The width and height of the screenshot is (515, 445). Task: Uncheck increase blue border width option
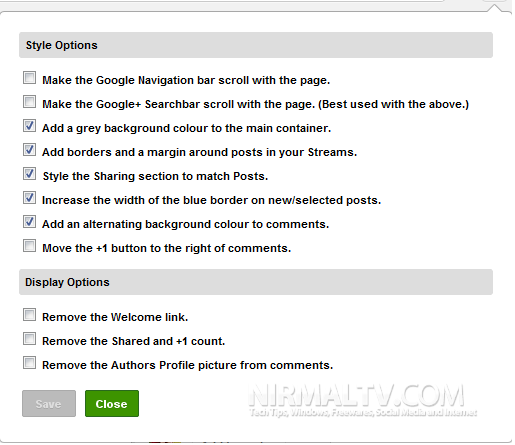[29, 198]
